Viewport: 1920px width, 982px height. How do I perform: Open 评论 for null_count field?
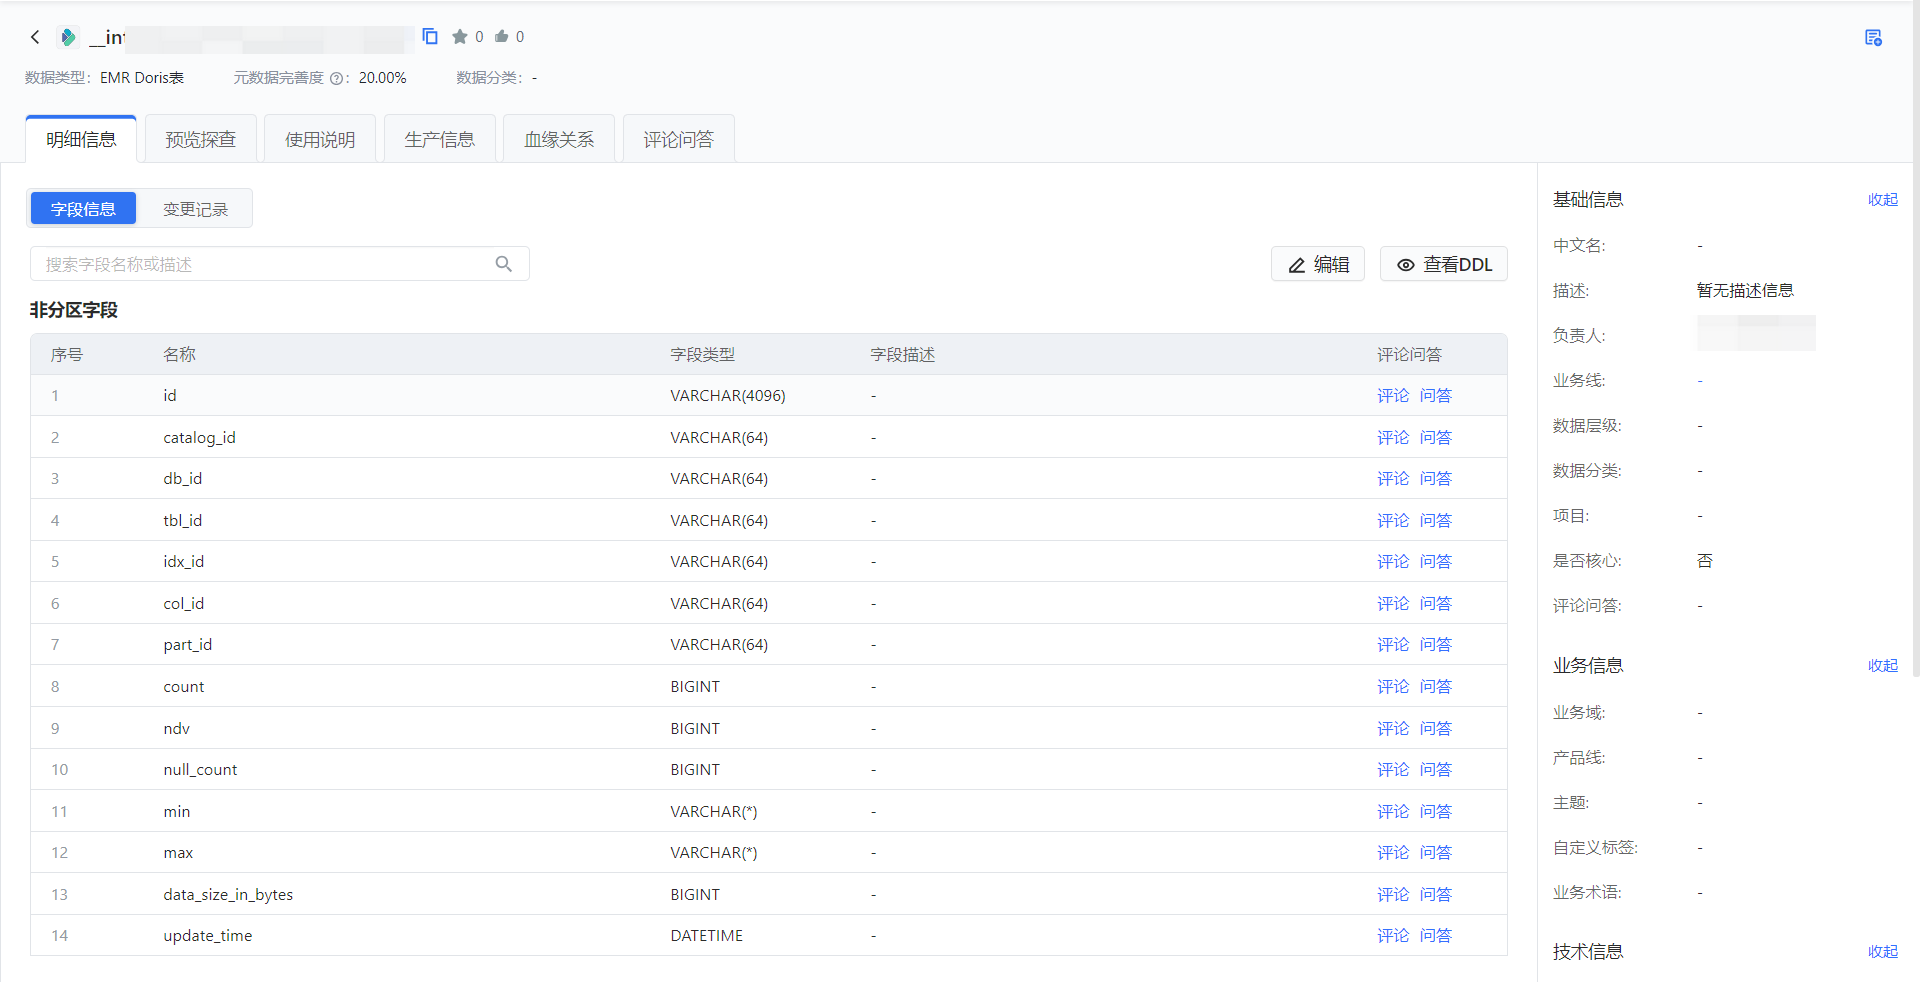1393,770
